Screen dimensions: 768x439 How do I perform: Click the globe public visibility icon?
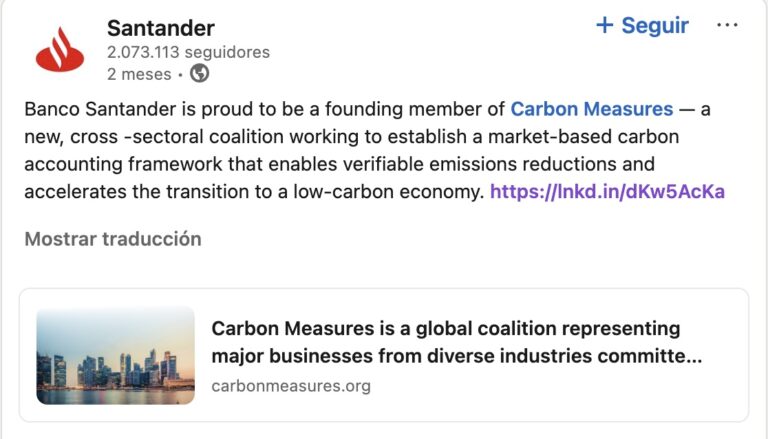(x=199, y=73)
